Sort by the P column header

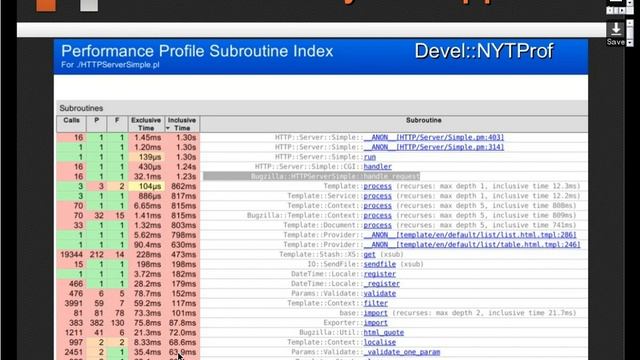tap(97, 124)
